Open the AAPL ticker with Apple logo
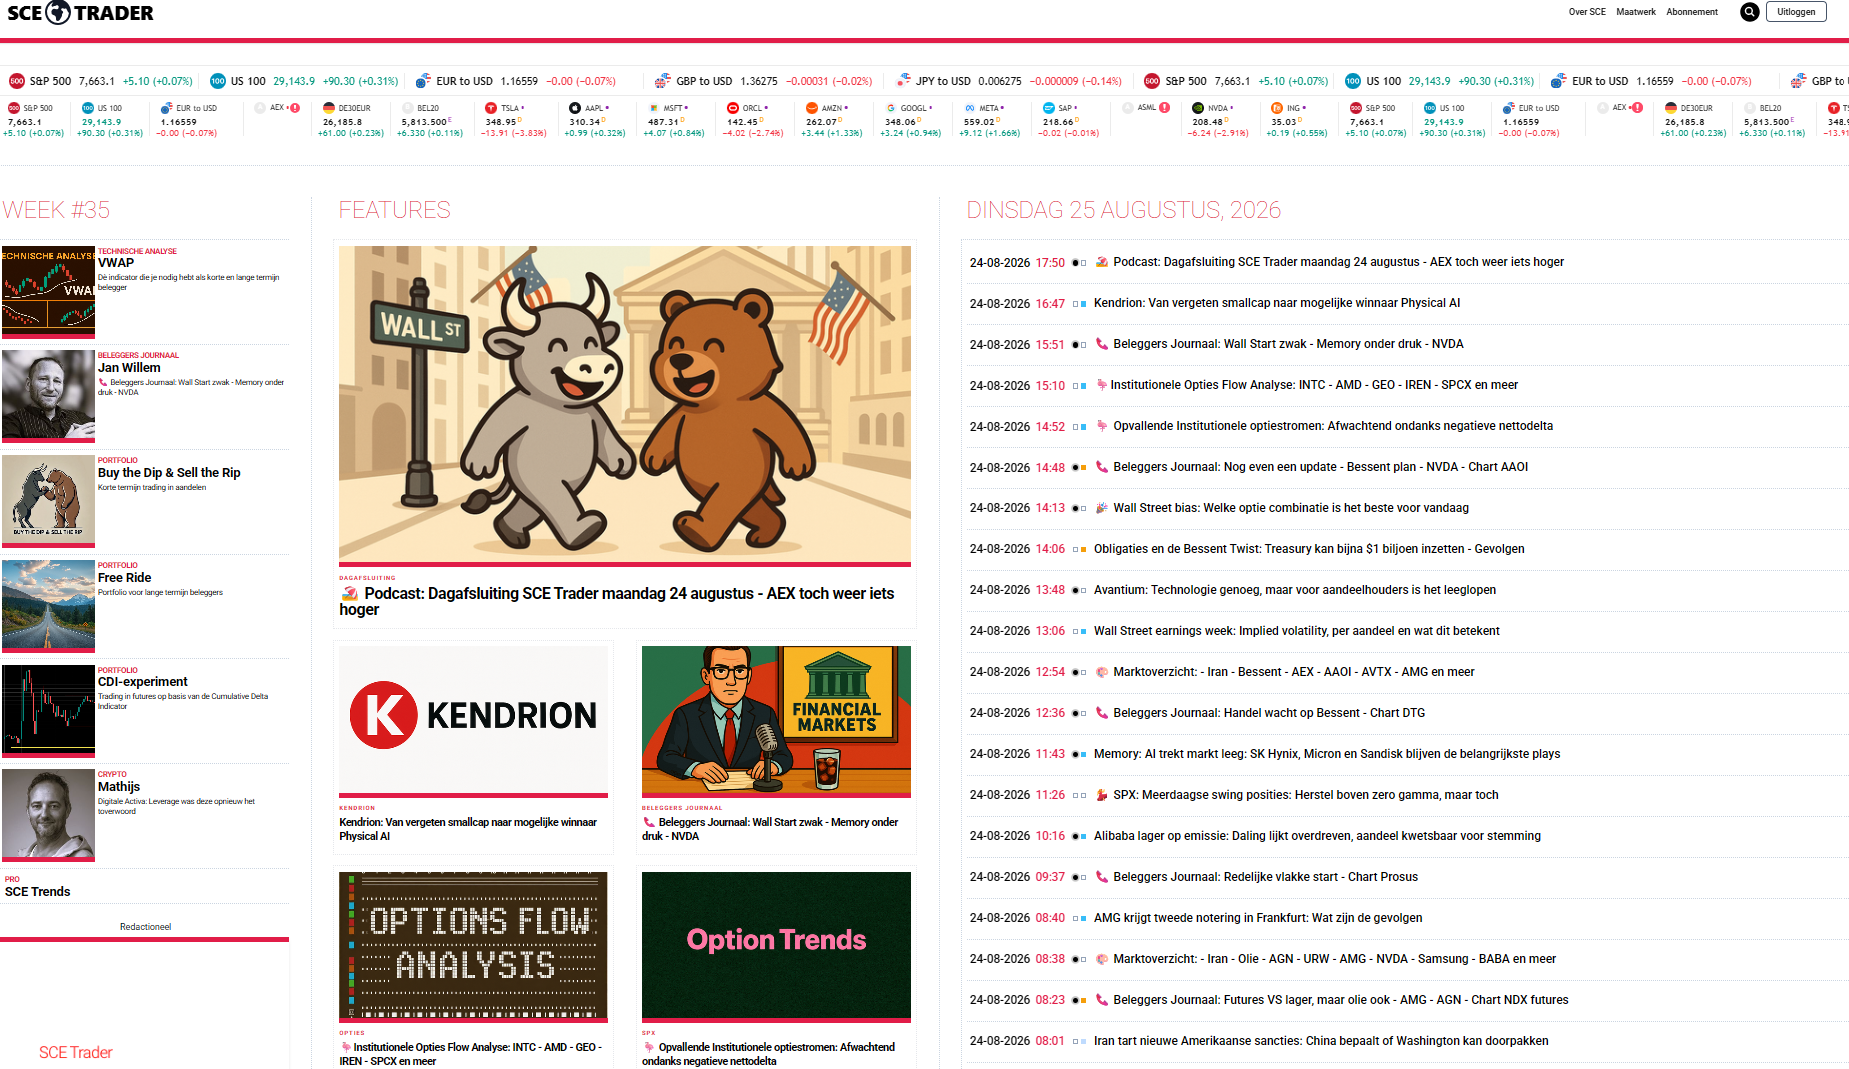Screen dimensions: 1849x1069 pos(574,108)
